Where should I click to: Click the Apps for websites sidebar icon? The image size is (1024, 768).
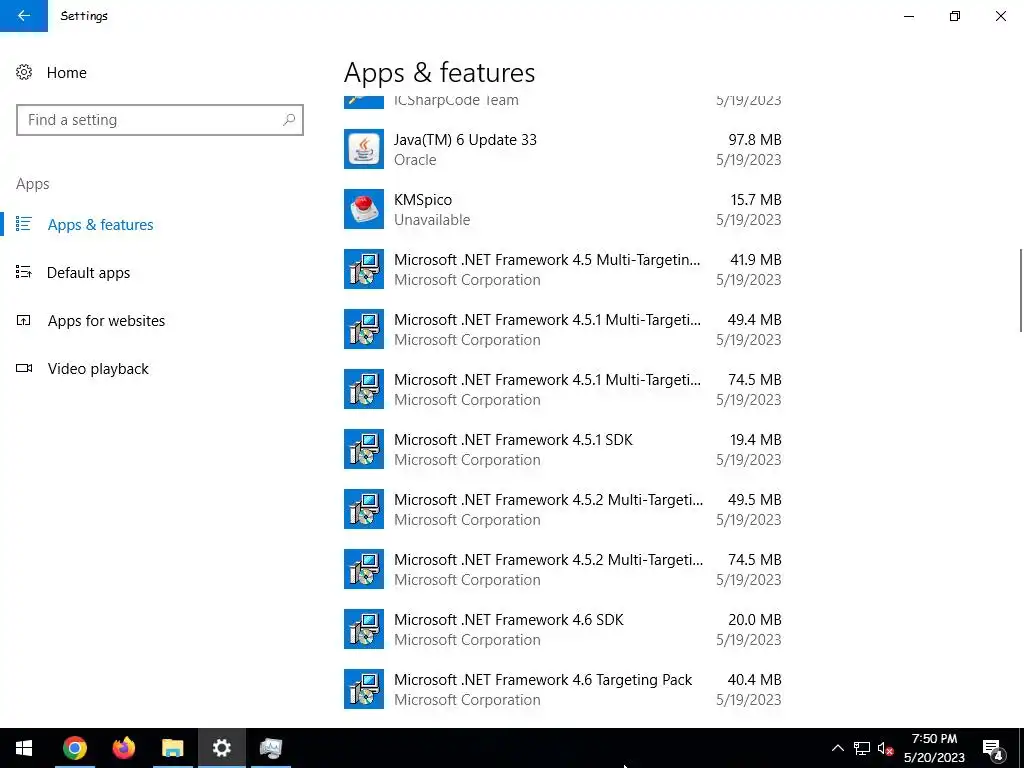[x=24, y=320]
